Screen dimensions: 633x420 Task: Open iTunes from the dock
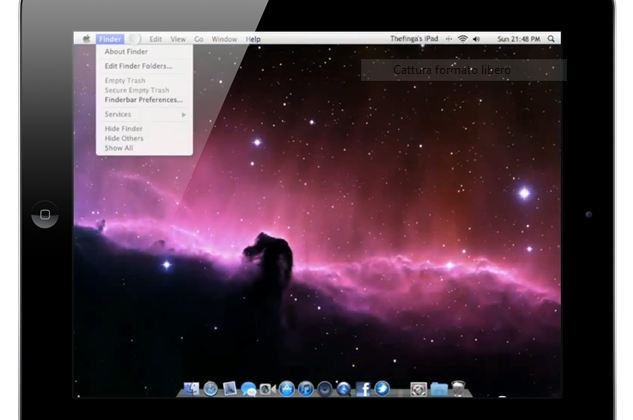306,388
